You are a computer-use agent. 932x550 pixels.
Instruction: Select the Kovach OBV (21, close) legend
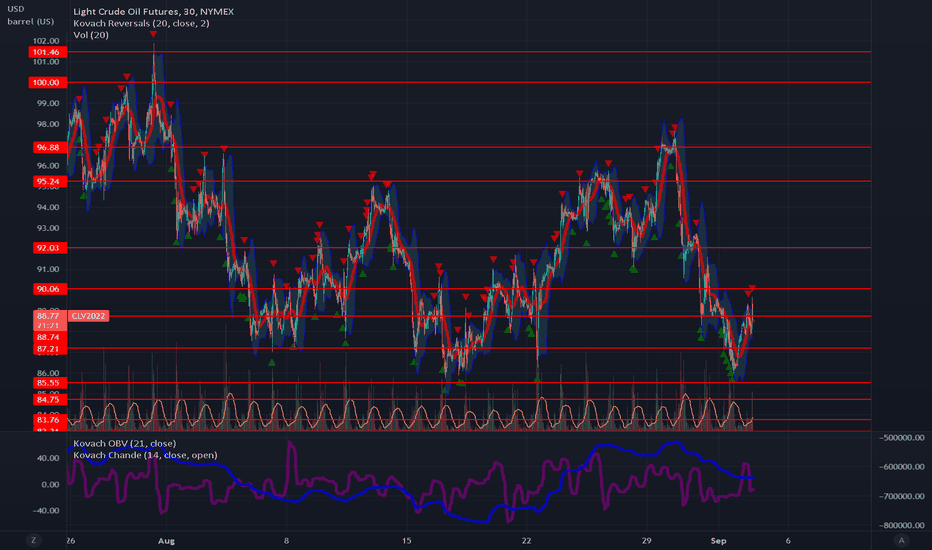(124, 444)
